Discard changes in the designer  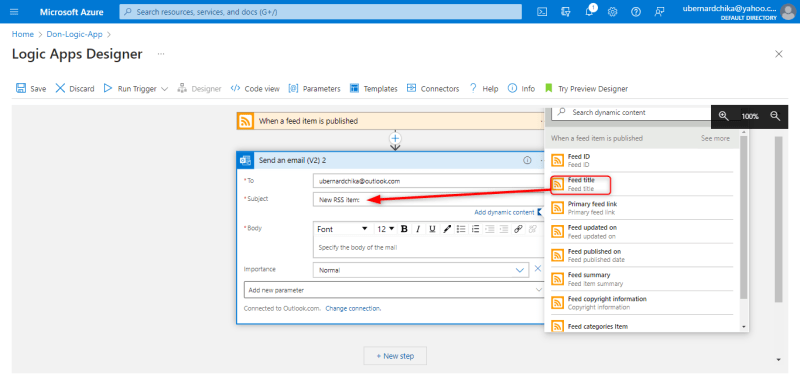coord(74,88)
